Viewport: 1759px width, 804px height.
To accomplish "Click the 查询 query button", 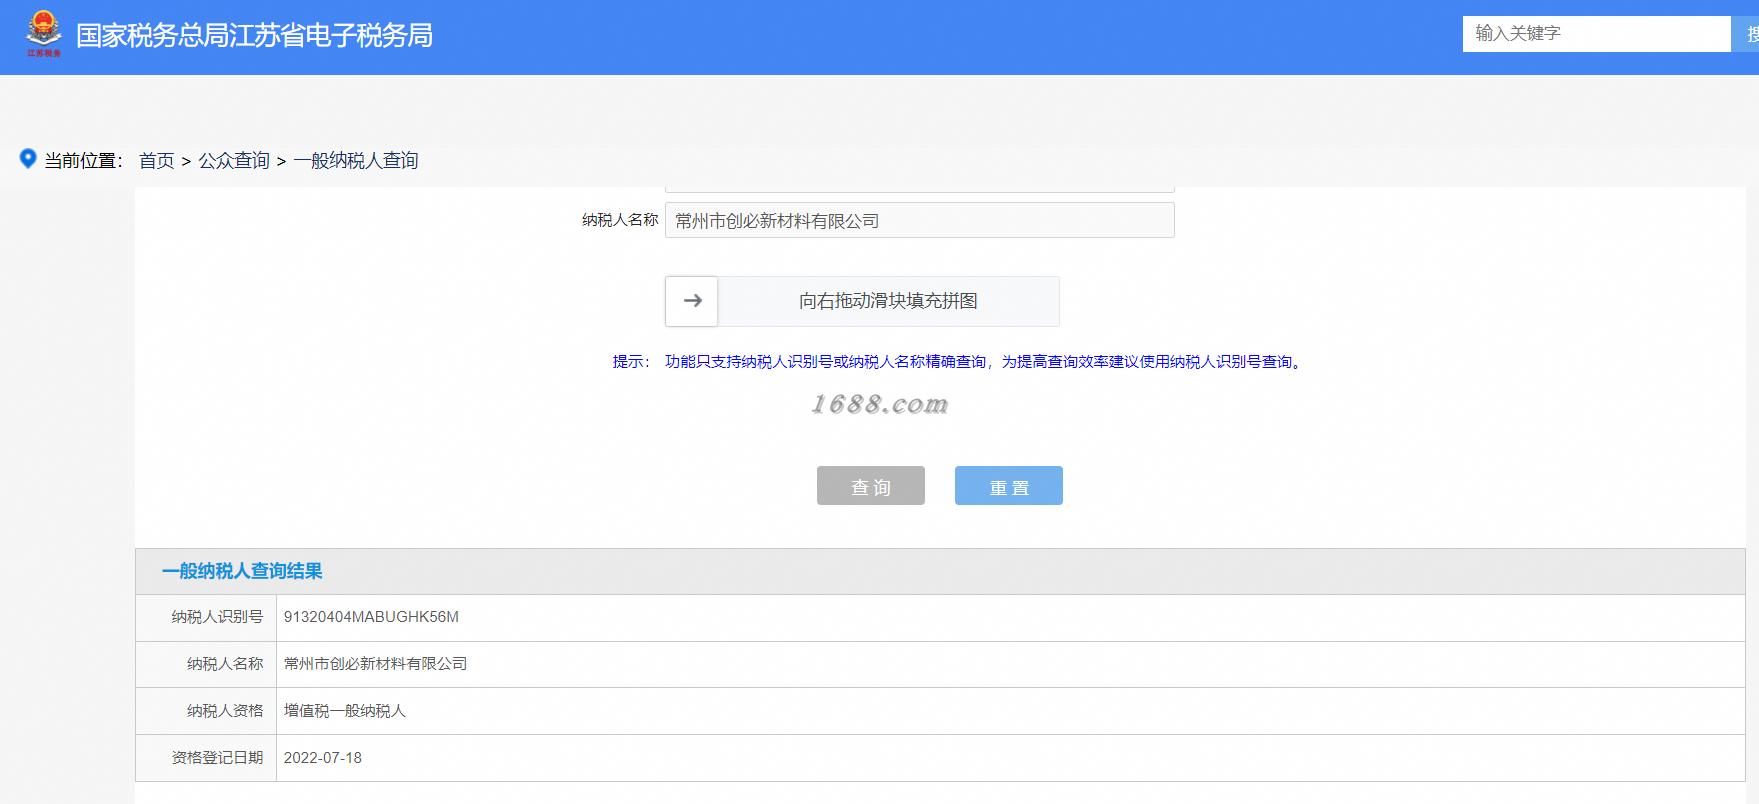I will click(871, 486).
